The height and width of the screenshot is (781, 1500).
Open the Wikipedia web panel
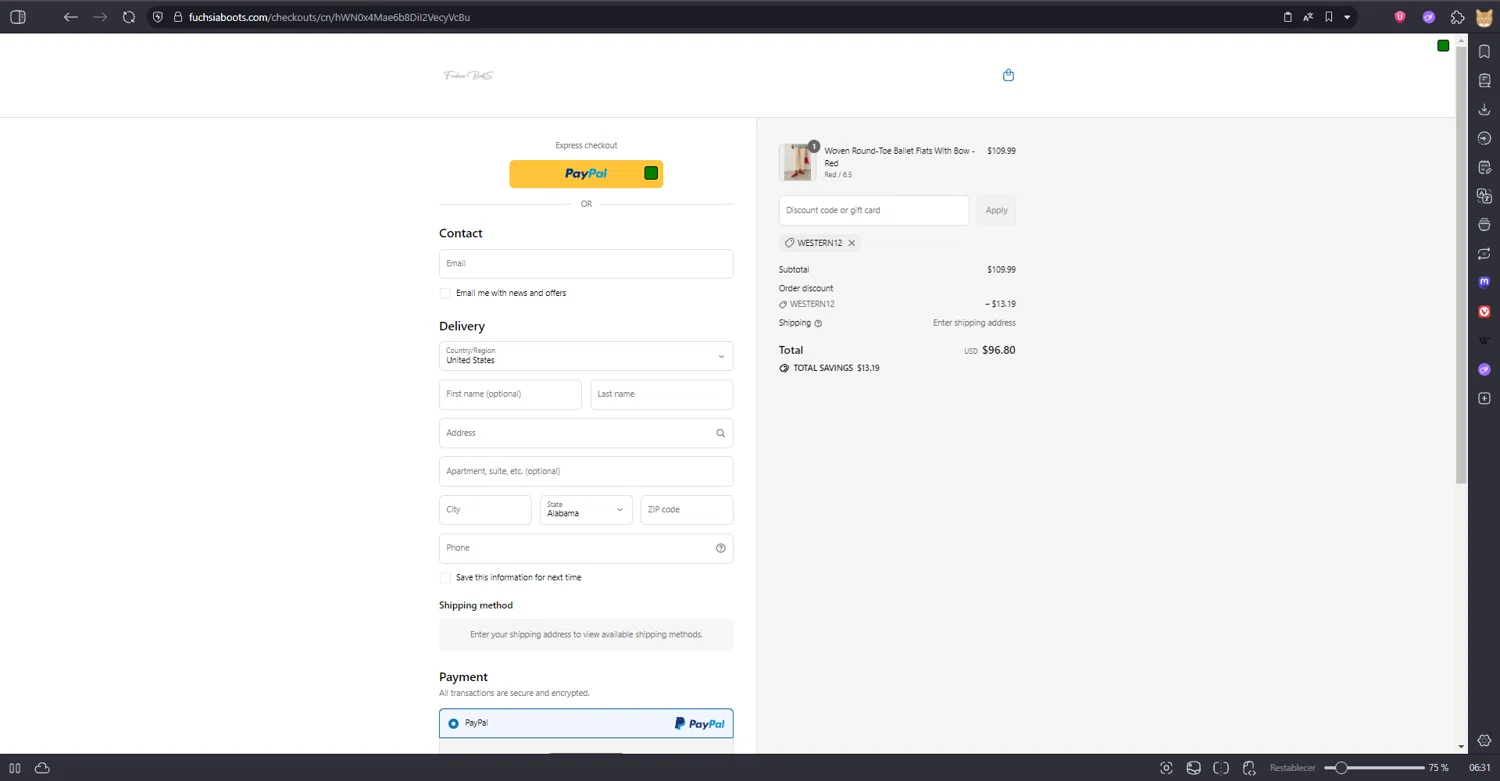[x=1485, y=341]
